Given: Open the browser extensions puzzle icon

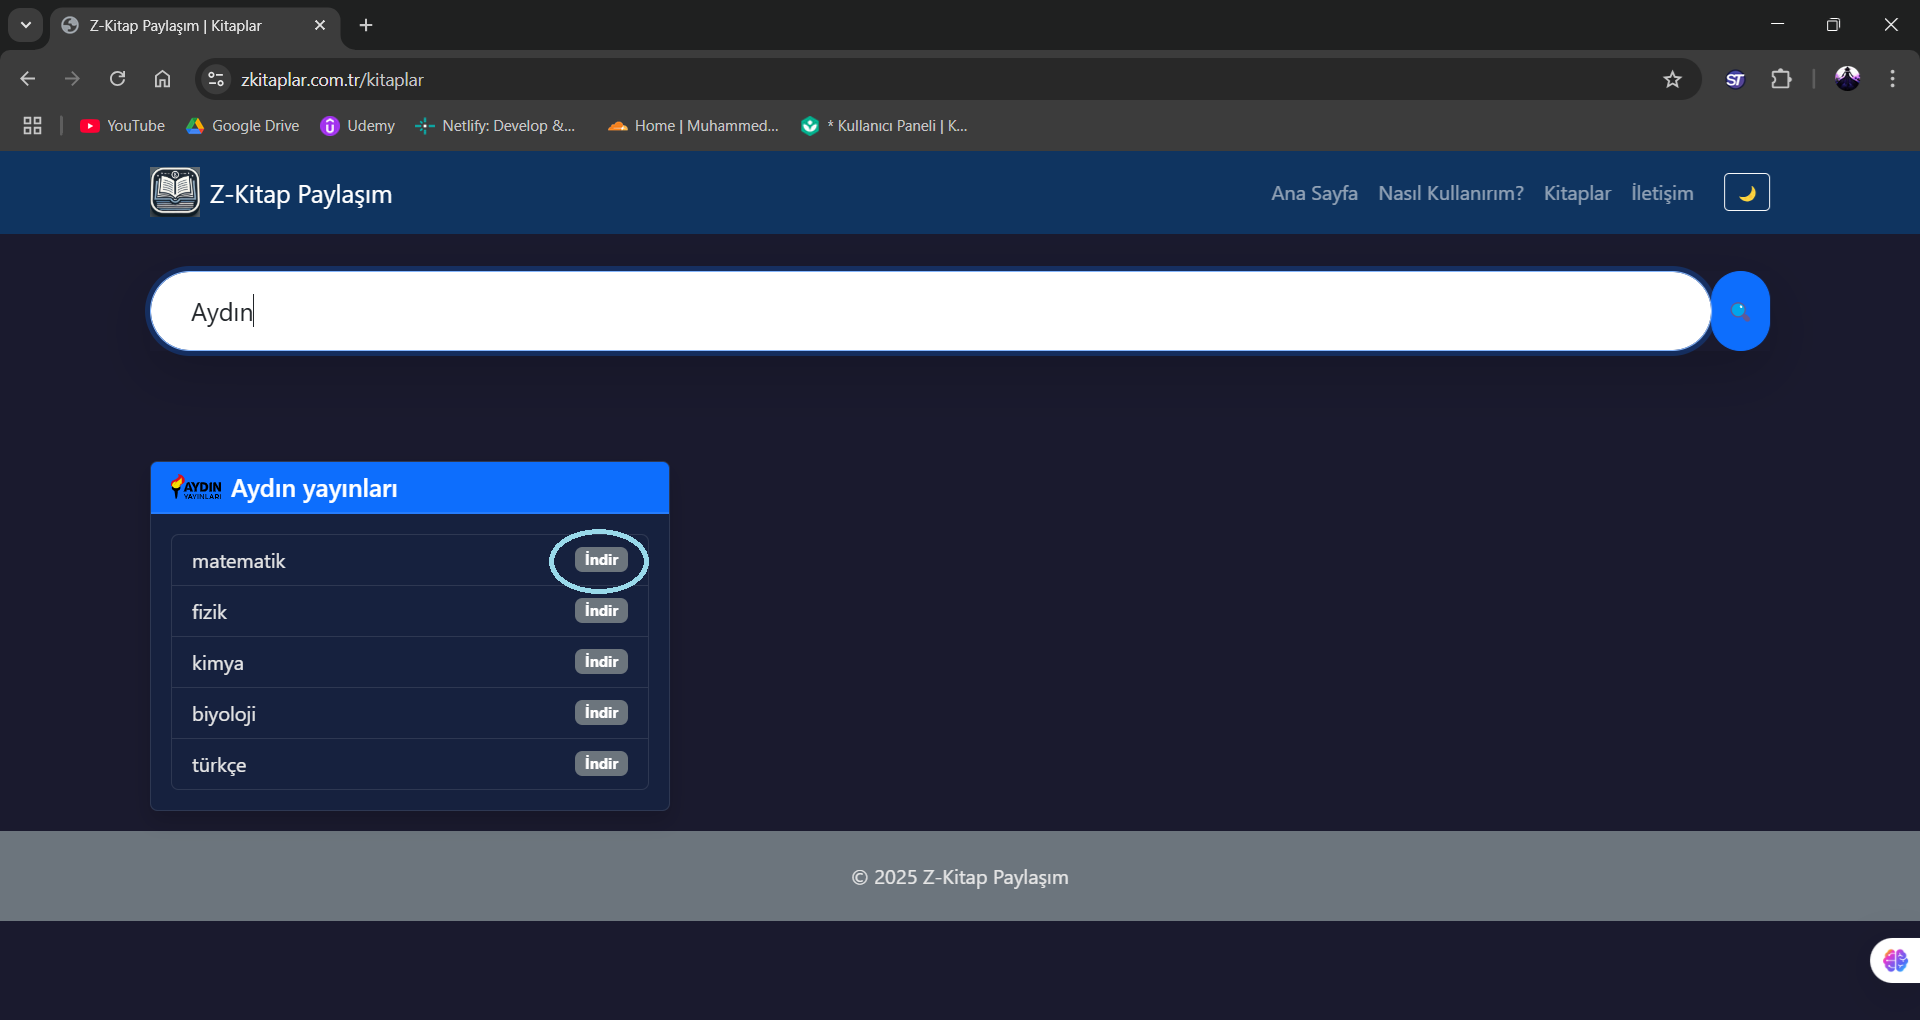Looking at the screenshot, I should click(1781, 80).
